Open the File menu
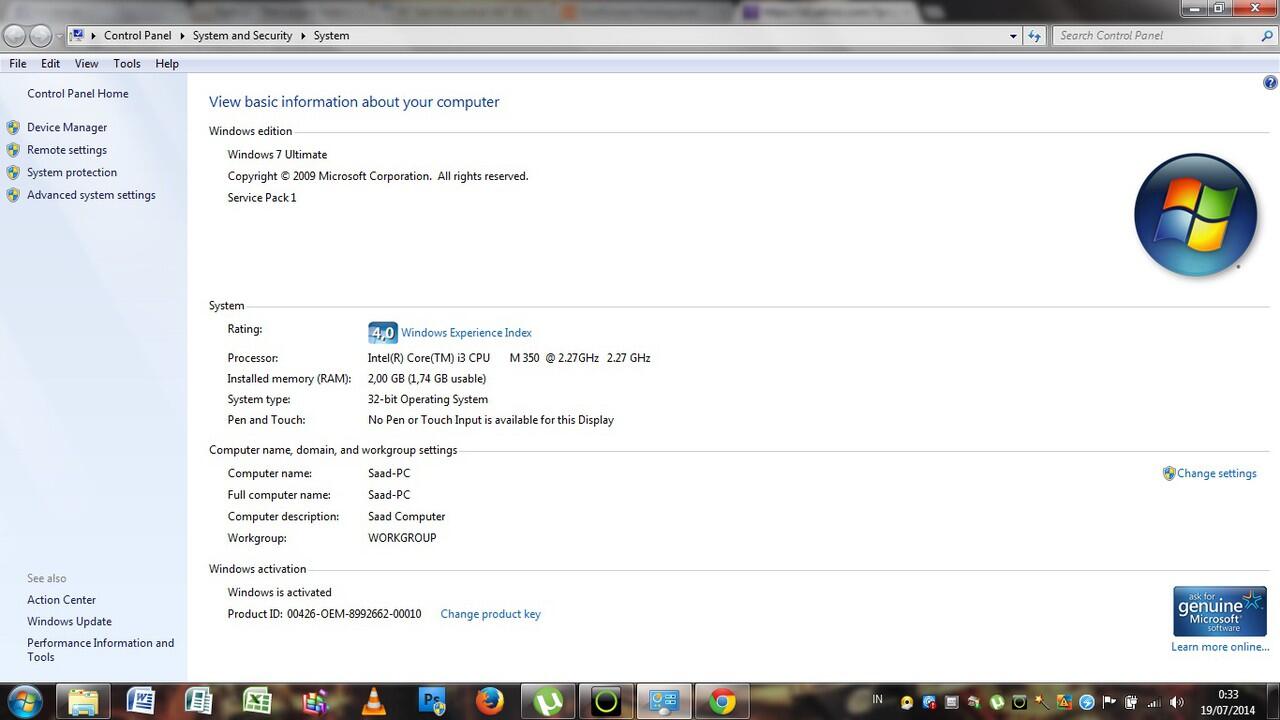The width and height of the screenshot is (1280, 720). tap(18, 63)
